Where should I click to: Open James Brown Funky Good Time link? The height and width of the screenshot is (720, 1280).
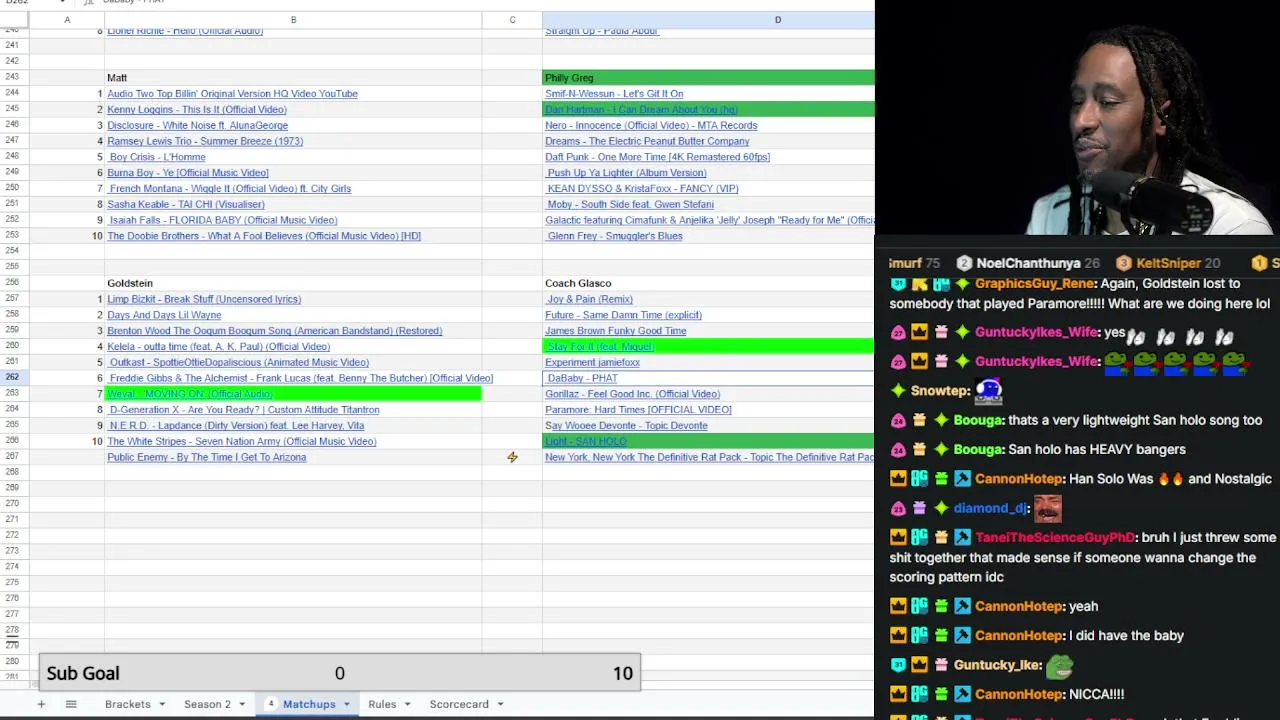tap(616, 331)
